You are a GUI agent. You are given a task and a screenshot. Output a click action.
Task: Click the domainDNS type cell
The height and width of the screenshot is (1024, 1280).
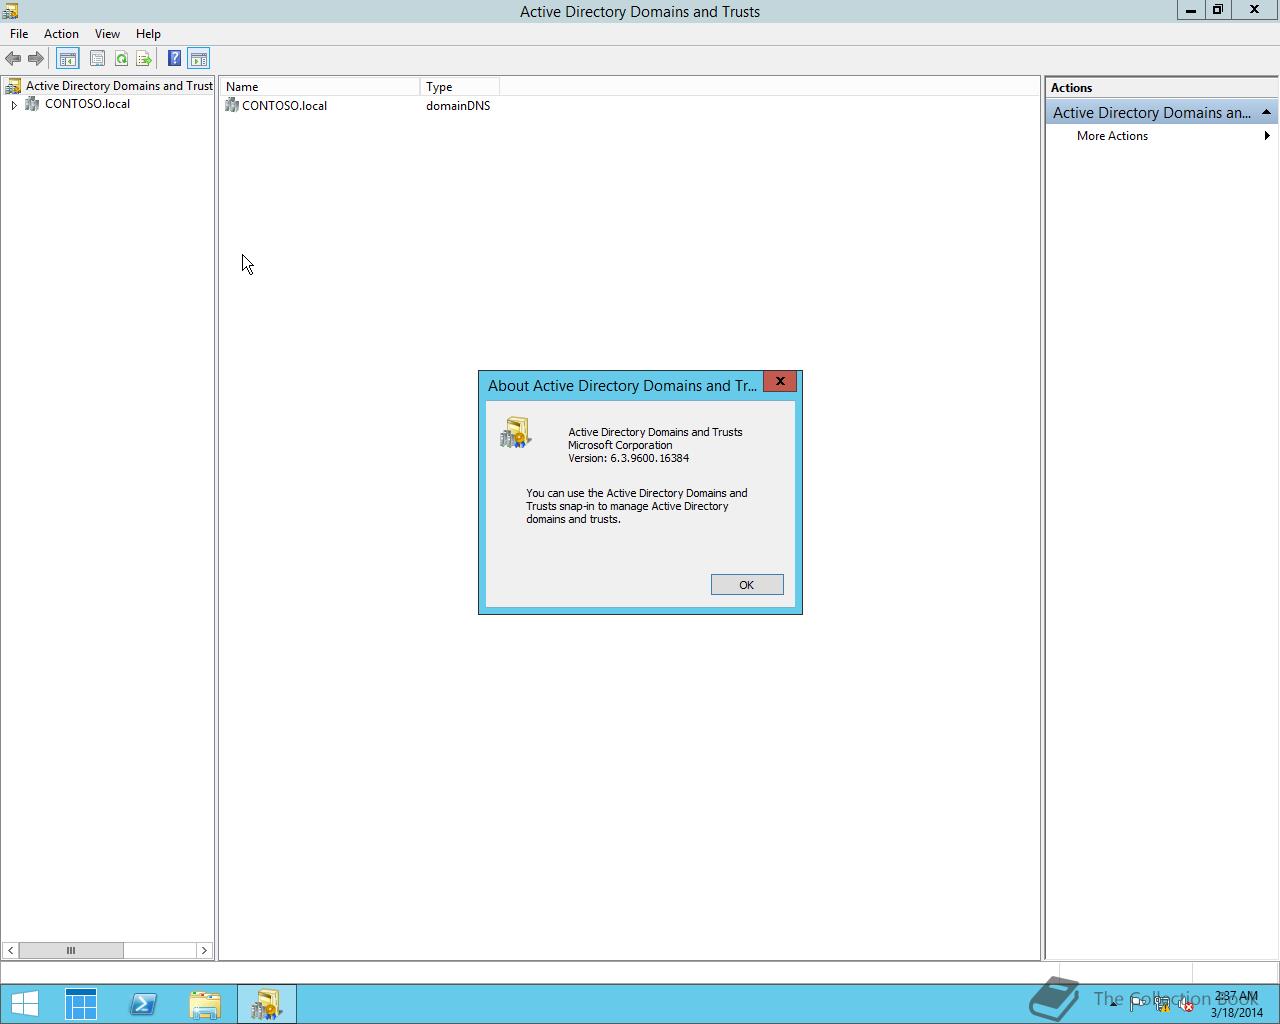(458, 105)
